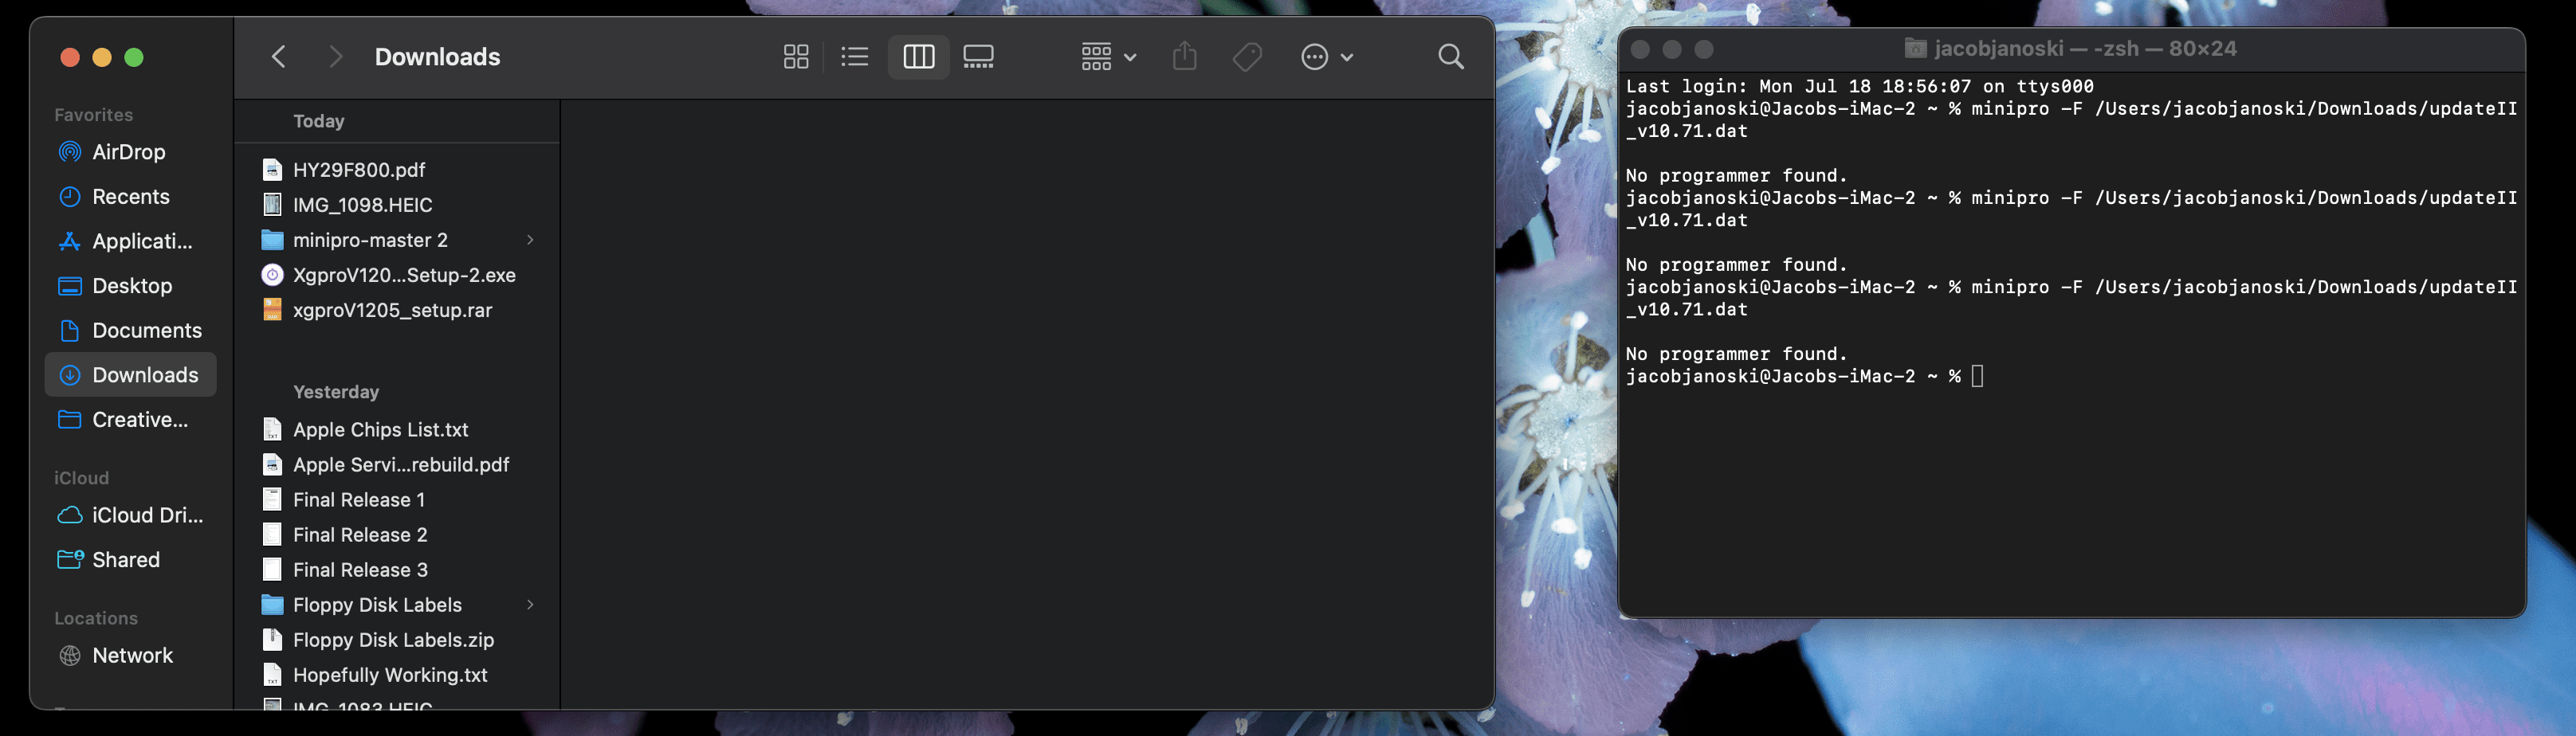Click xgproV1205_setup.rar archive icon
Viewport: 2576px width, 736px height.
[272, 310]
